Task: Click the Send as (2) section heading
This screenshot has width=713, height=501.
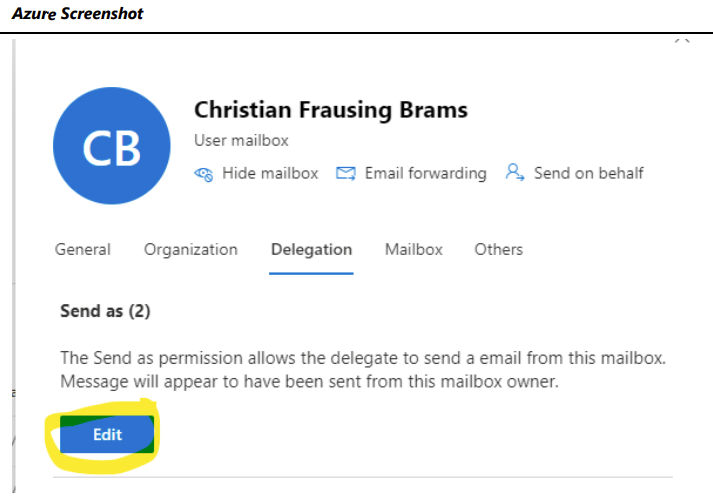Action: click(x=105, y=311)
